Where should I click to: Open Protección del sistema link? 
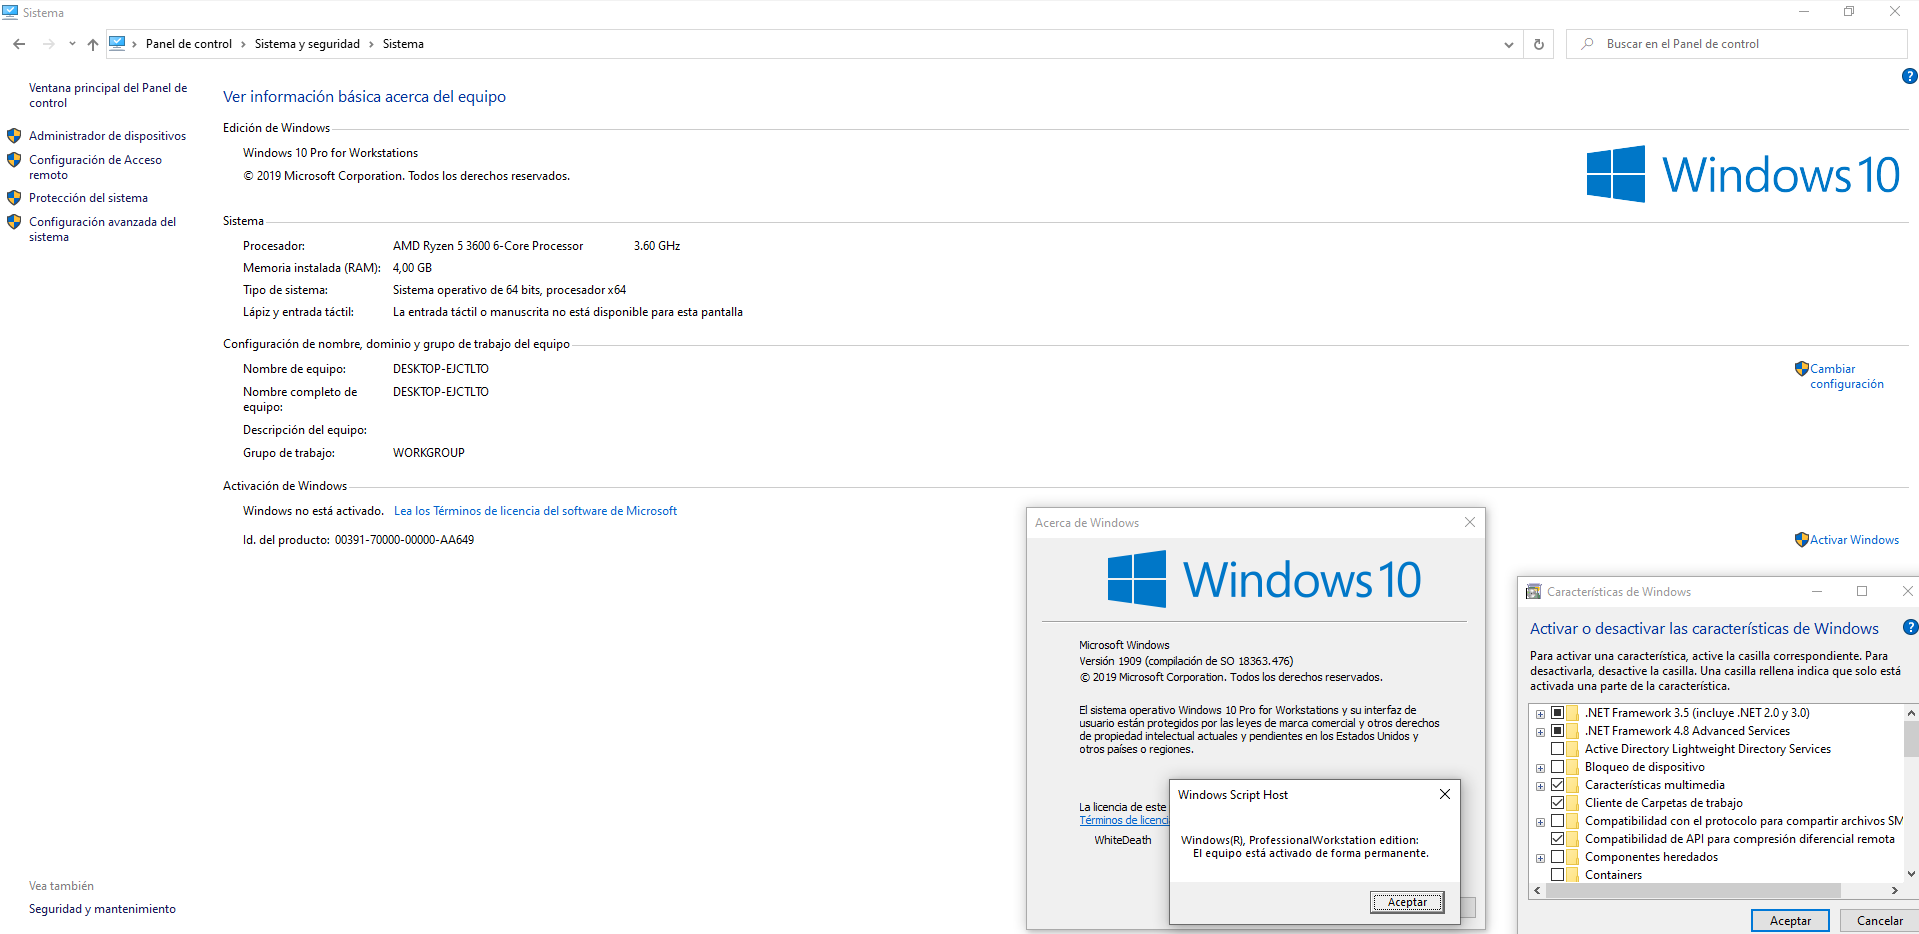point(88,198)
